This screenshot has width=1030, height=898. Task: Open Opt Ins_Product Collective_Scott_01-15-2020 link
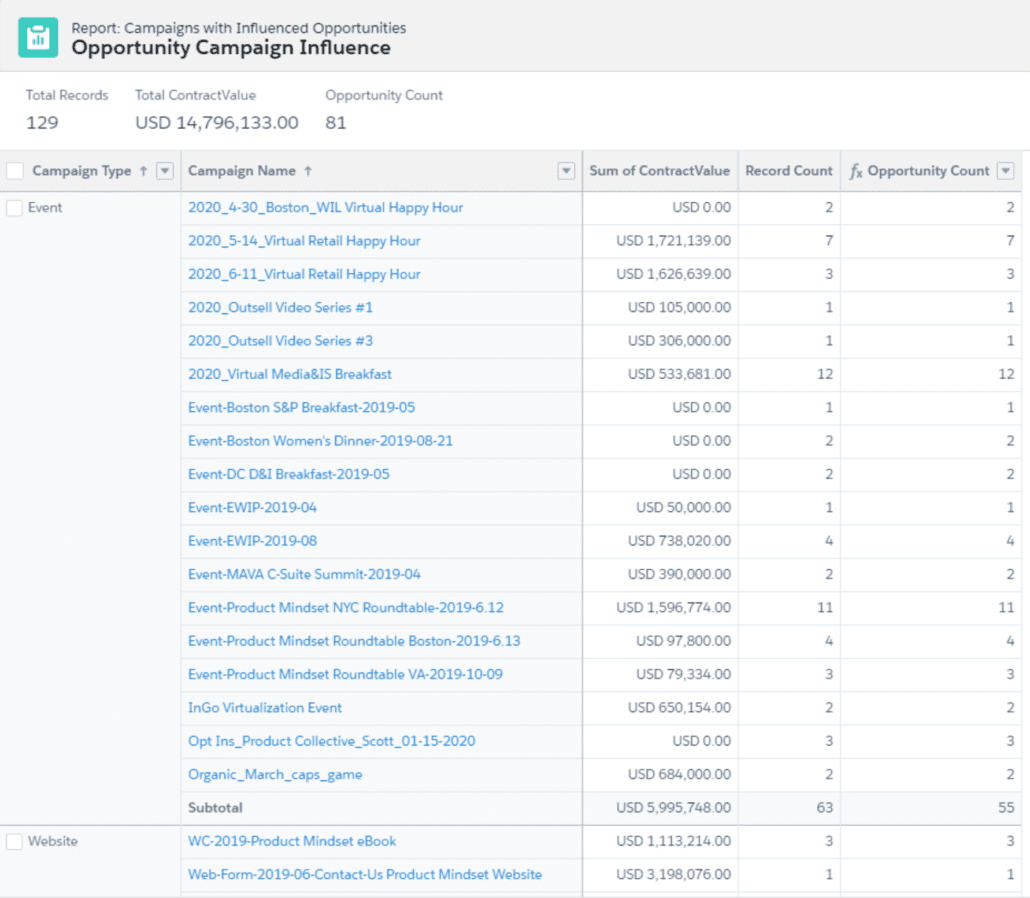coord(332,741)
